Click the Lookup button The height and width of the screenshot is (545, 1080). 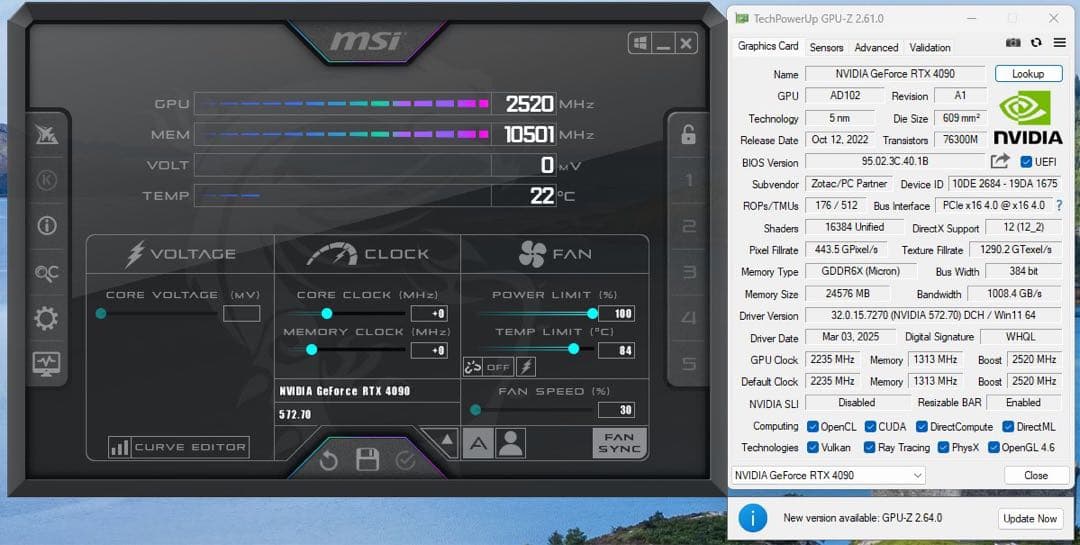[1028, 74]
